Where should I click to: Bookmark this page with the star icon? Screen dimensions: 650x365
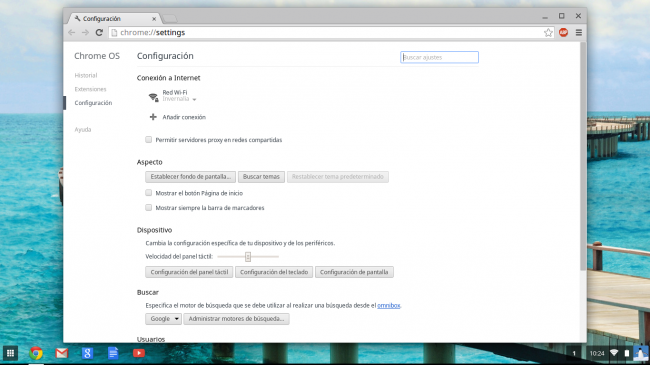[548, 32]
